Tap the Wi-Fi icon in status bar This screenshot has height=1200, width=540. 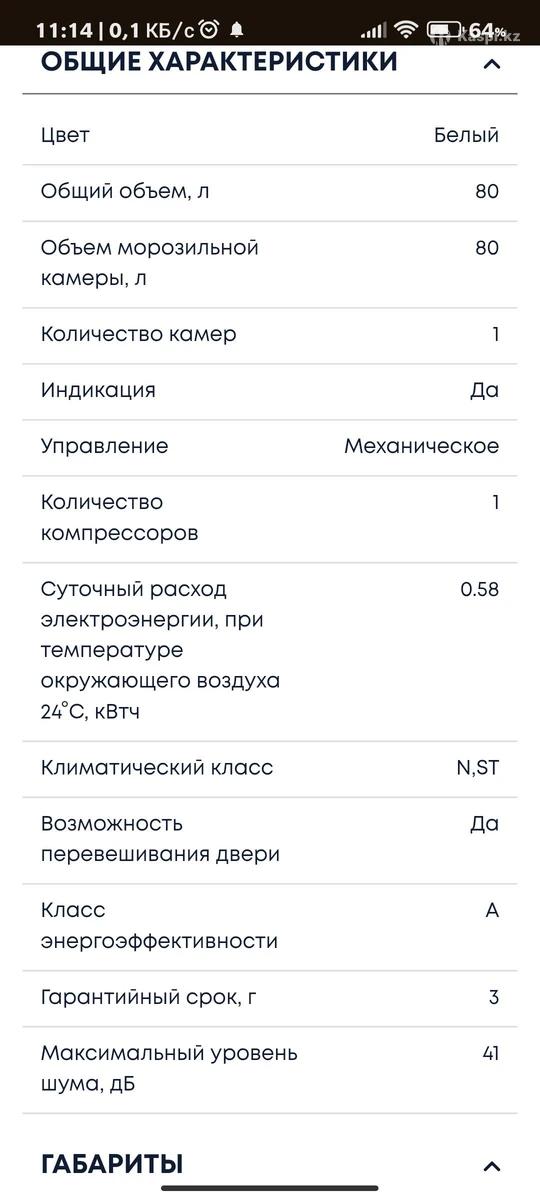[406, 30]
